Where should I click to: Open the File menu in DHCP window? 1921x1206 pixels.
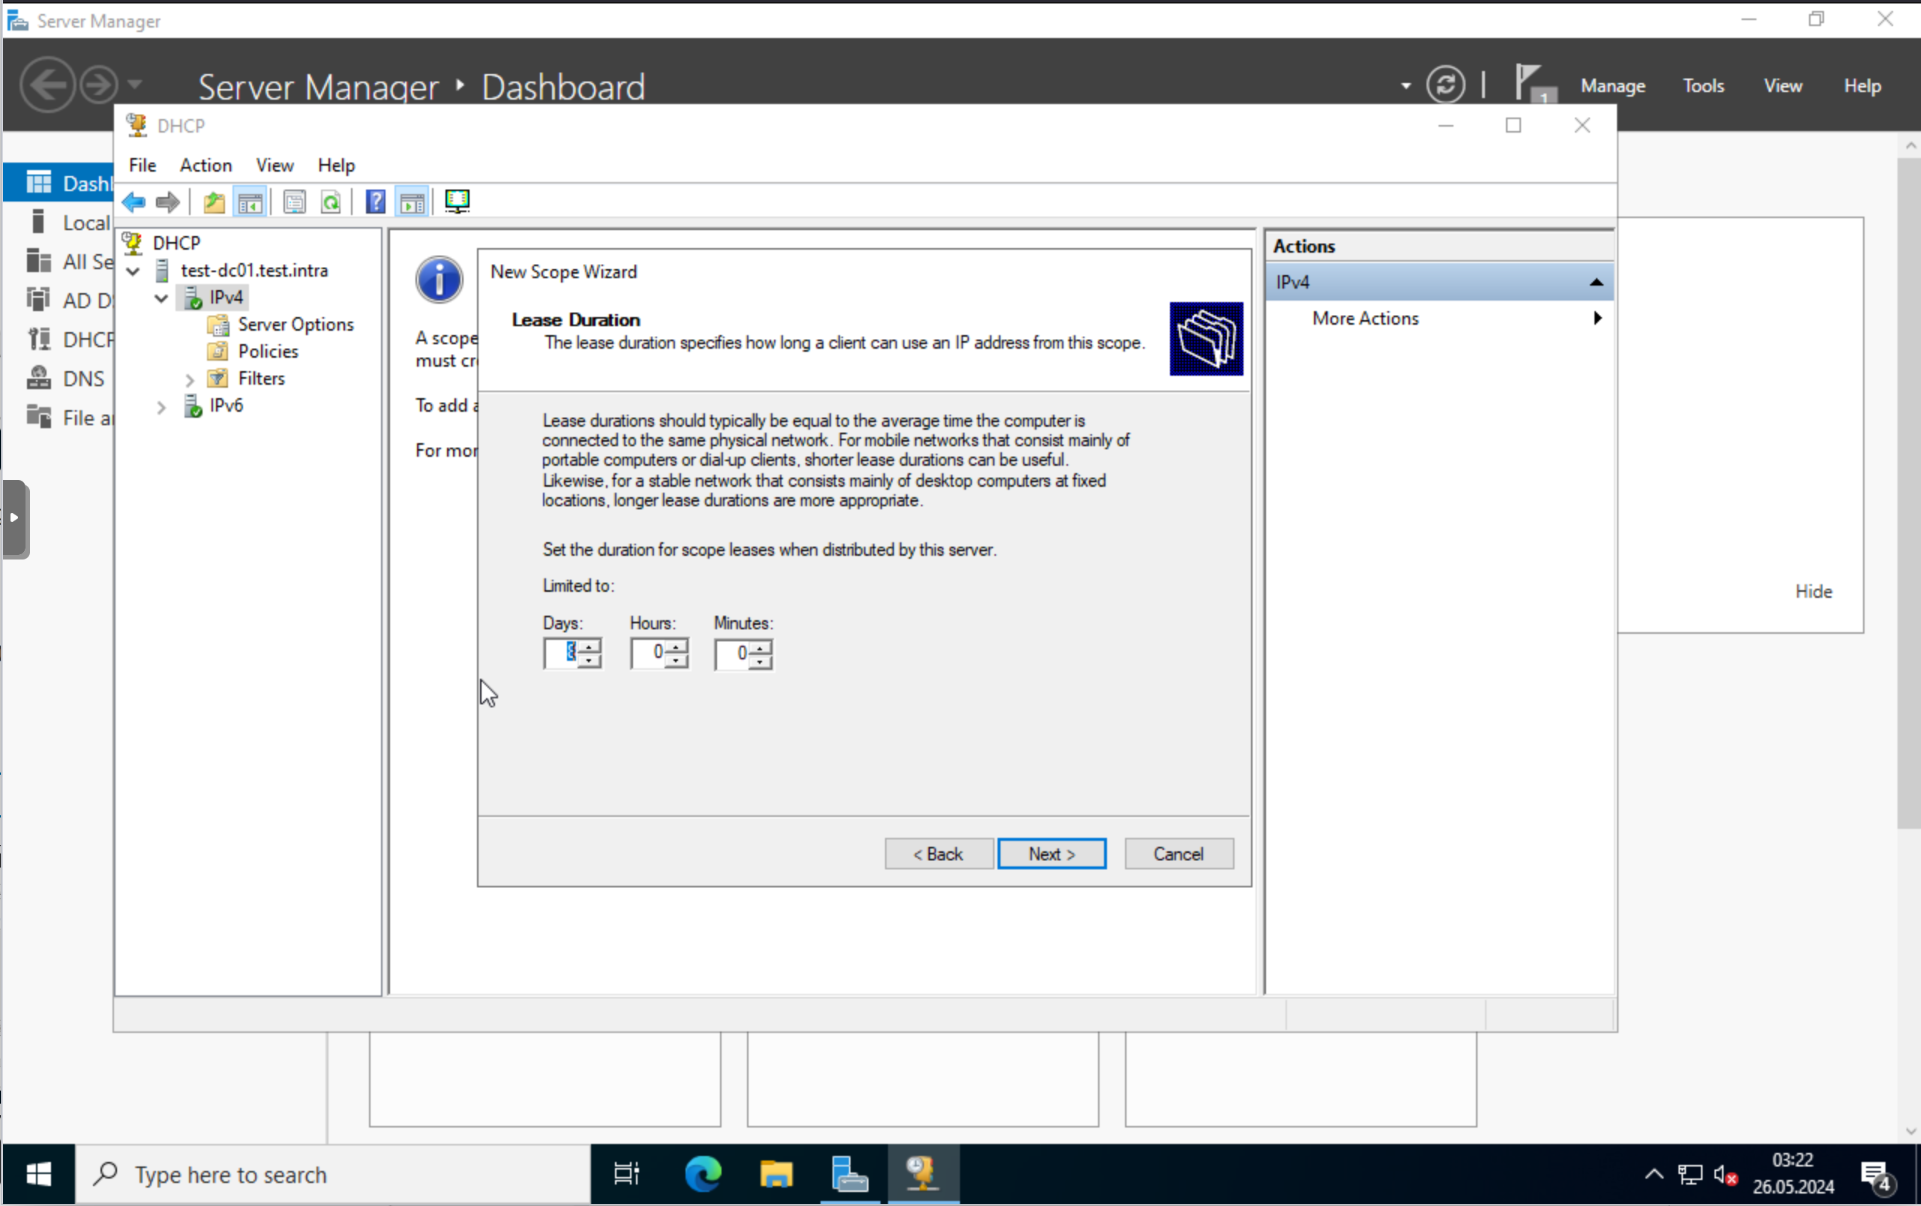pyautogui.click(x=142, y=165)
